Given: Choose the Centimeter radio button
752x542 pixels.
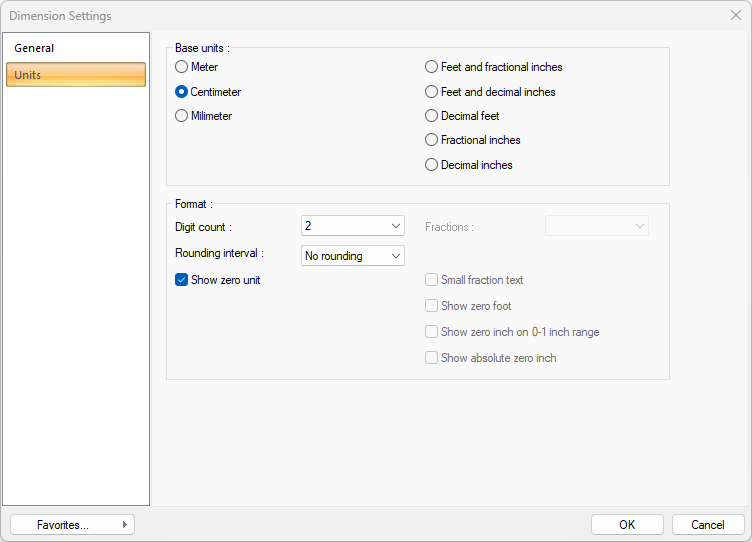Looking at the screenshot, I should 181,92.
